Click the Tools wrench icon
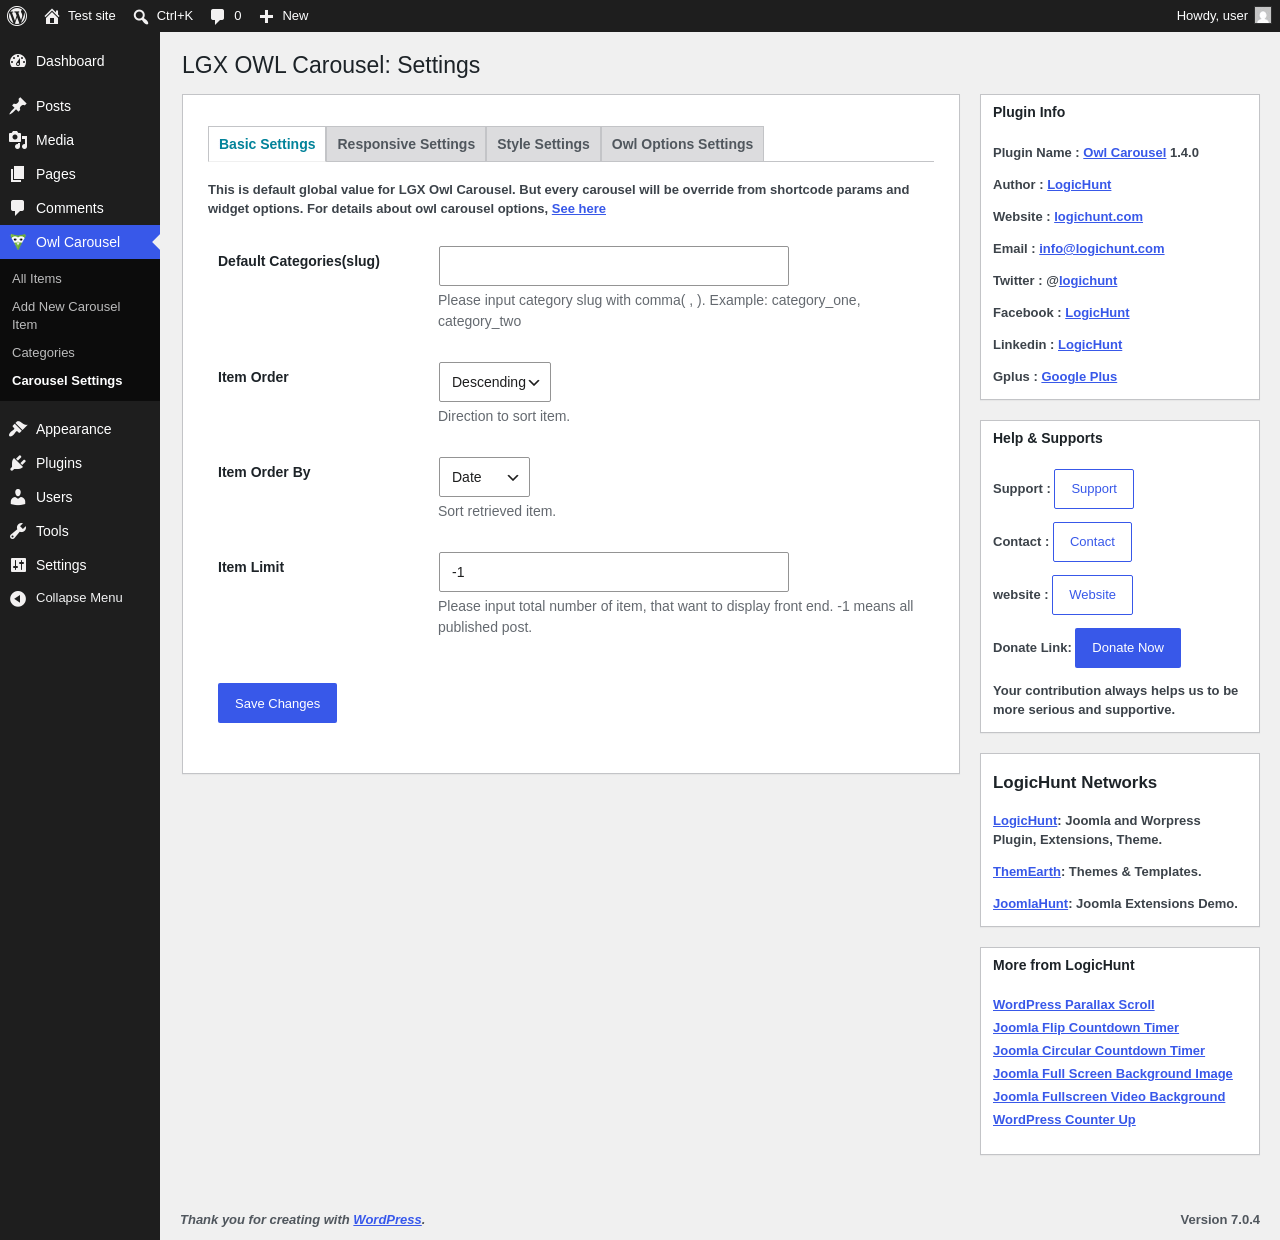 (18, 531)
